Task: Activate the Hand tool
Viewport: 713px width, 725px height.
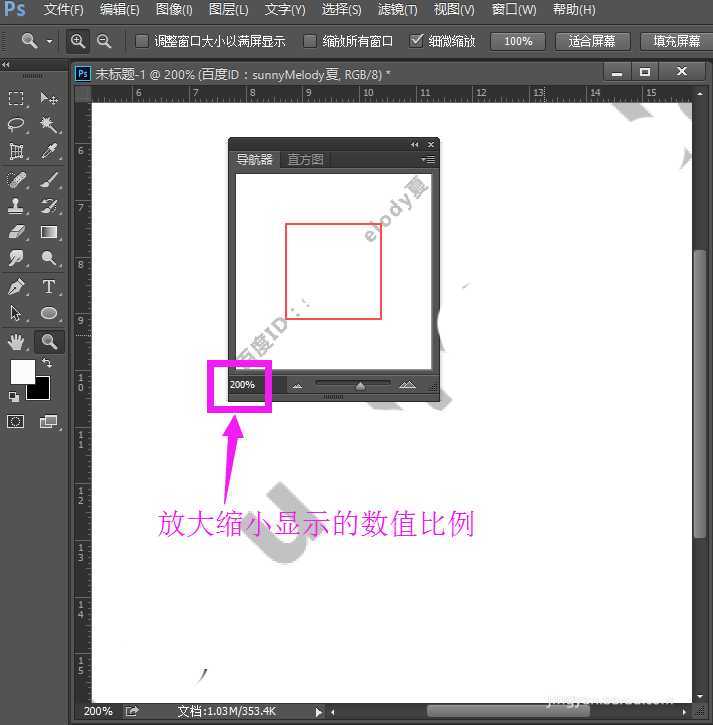Action: point(17,342)
